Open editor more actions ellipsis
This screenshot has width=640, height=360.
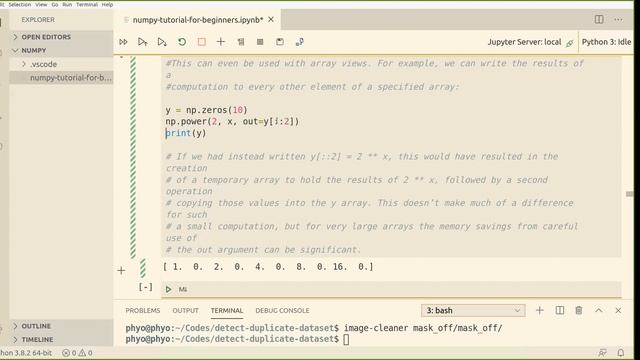coord(618,19)
